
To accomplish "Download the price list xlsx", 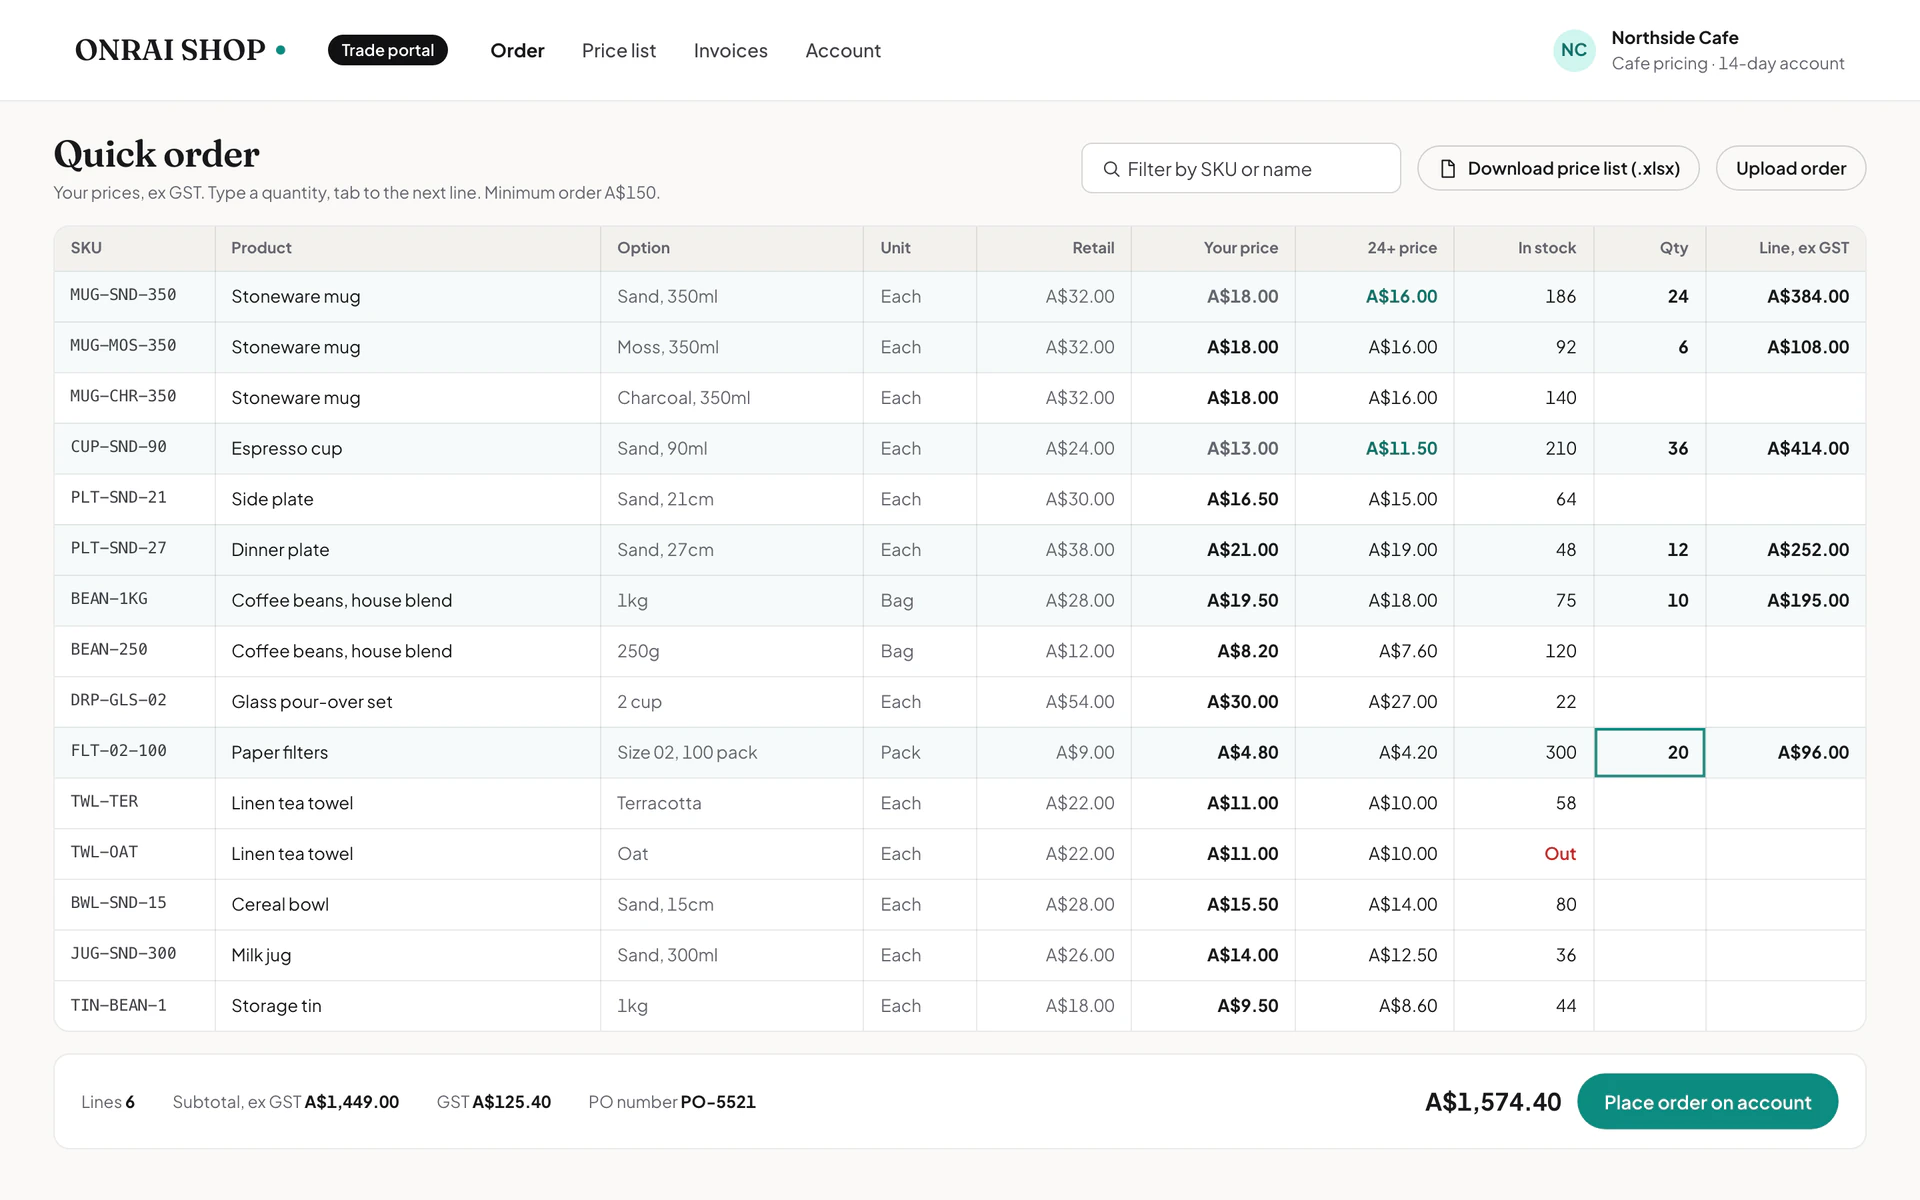I will pyautogui.click(x=1558, y=168).
